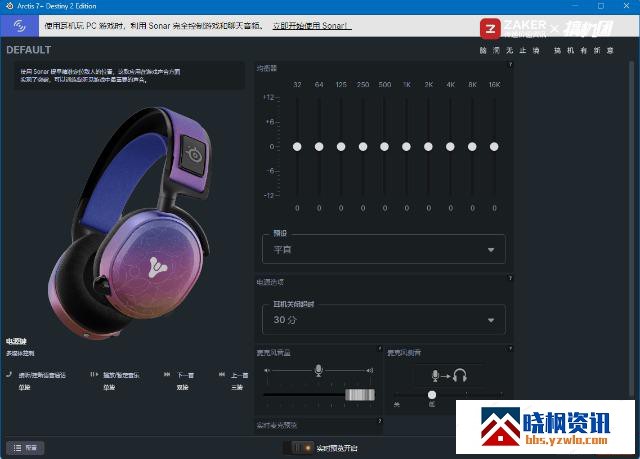The height and width of the screenshot is (459, 640).
Task: Click the 麦克风侧音 section heading
Action: [404, 353]
